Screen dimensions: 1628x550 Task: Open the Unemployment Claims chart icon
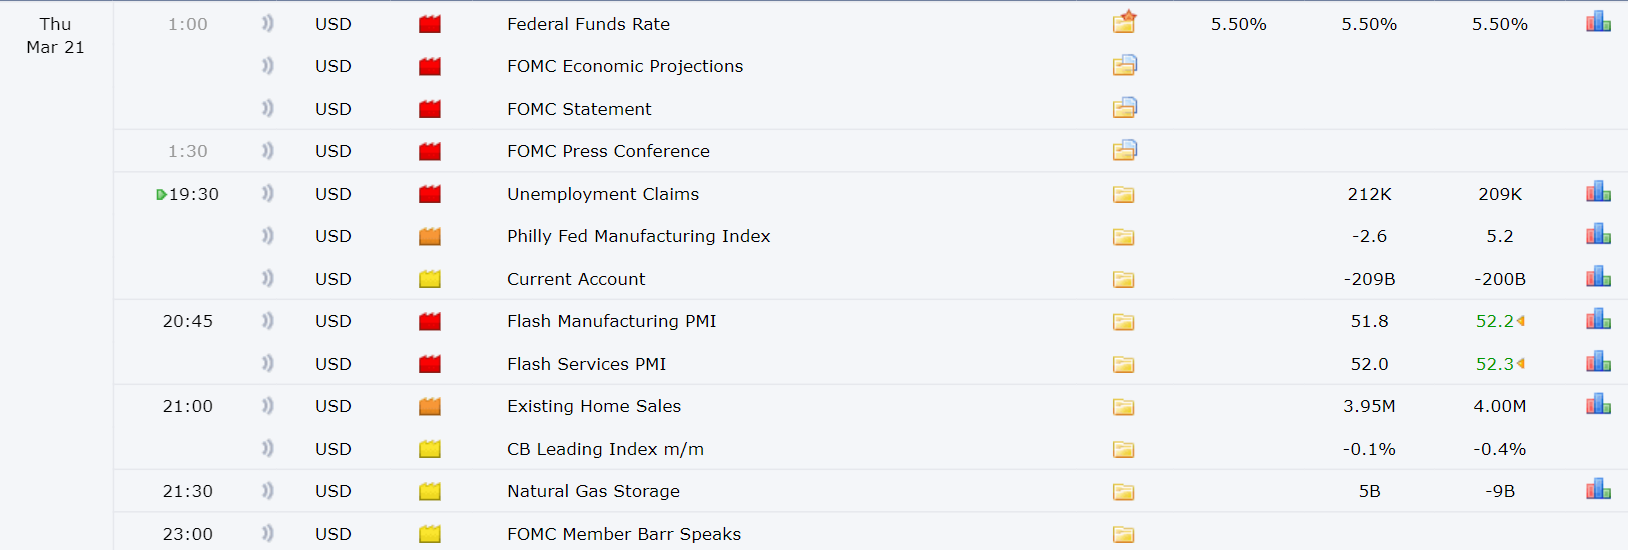[1598, 192]
